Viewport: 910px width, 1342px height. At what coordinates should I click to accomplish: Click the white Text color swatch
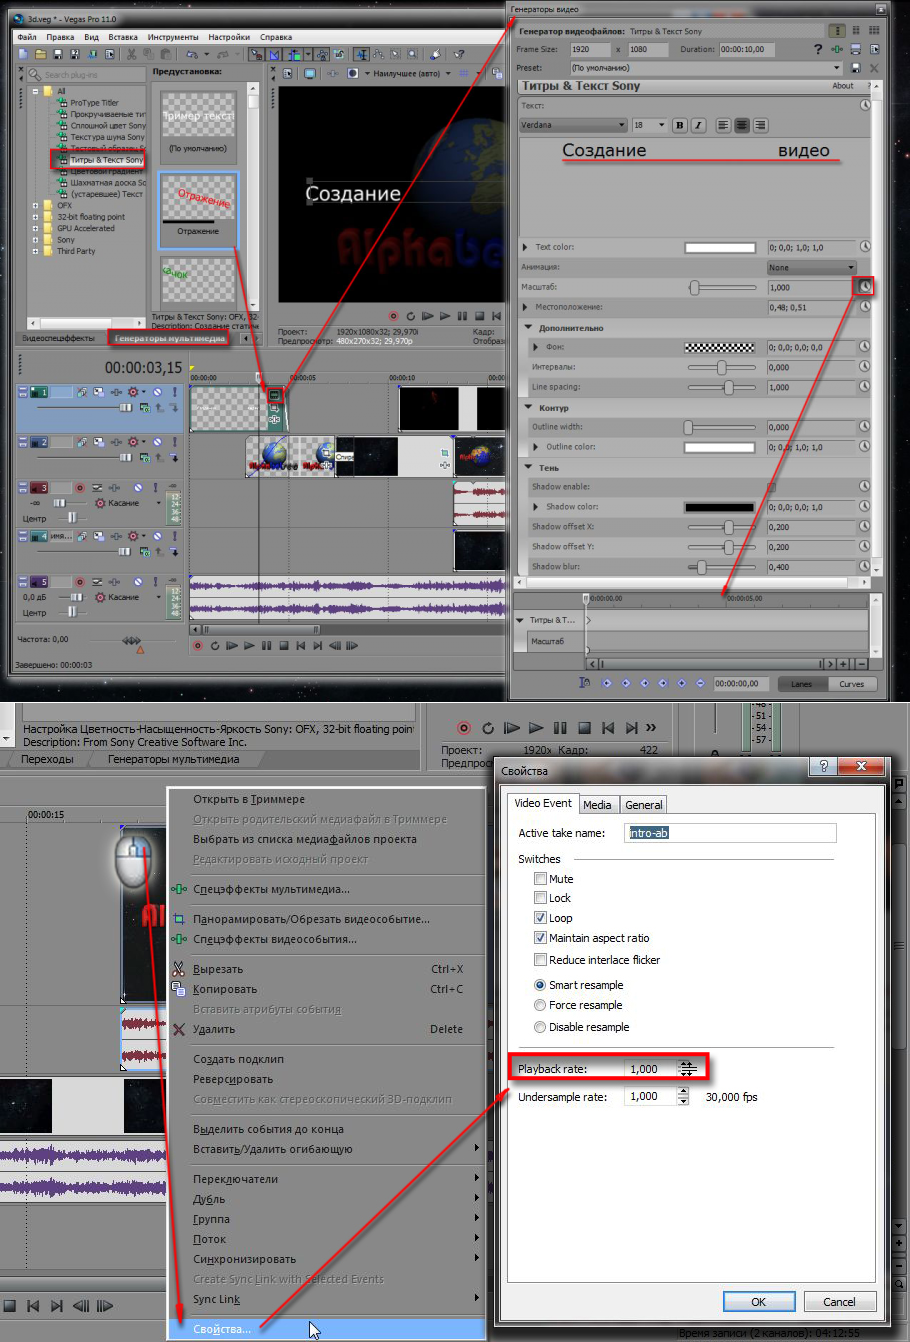(720, 247)
